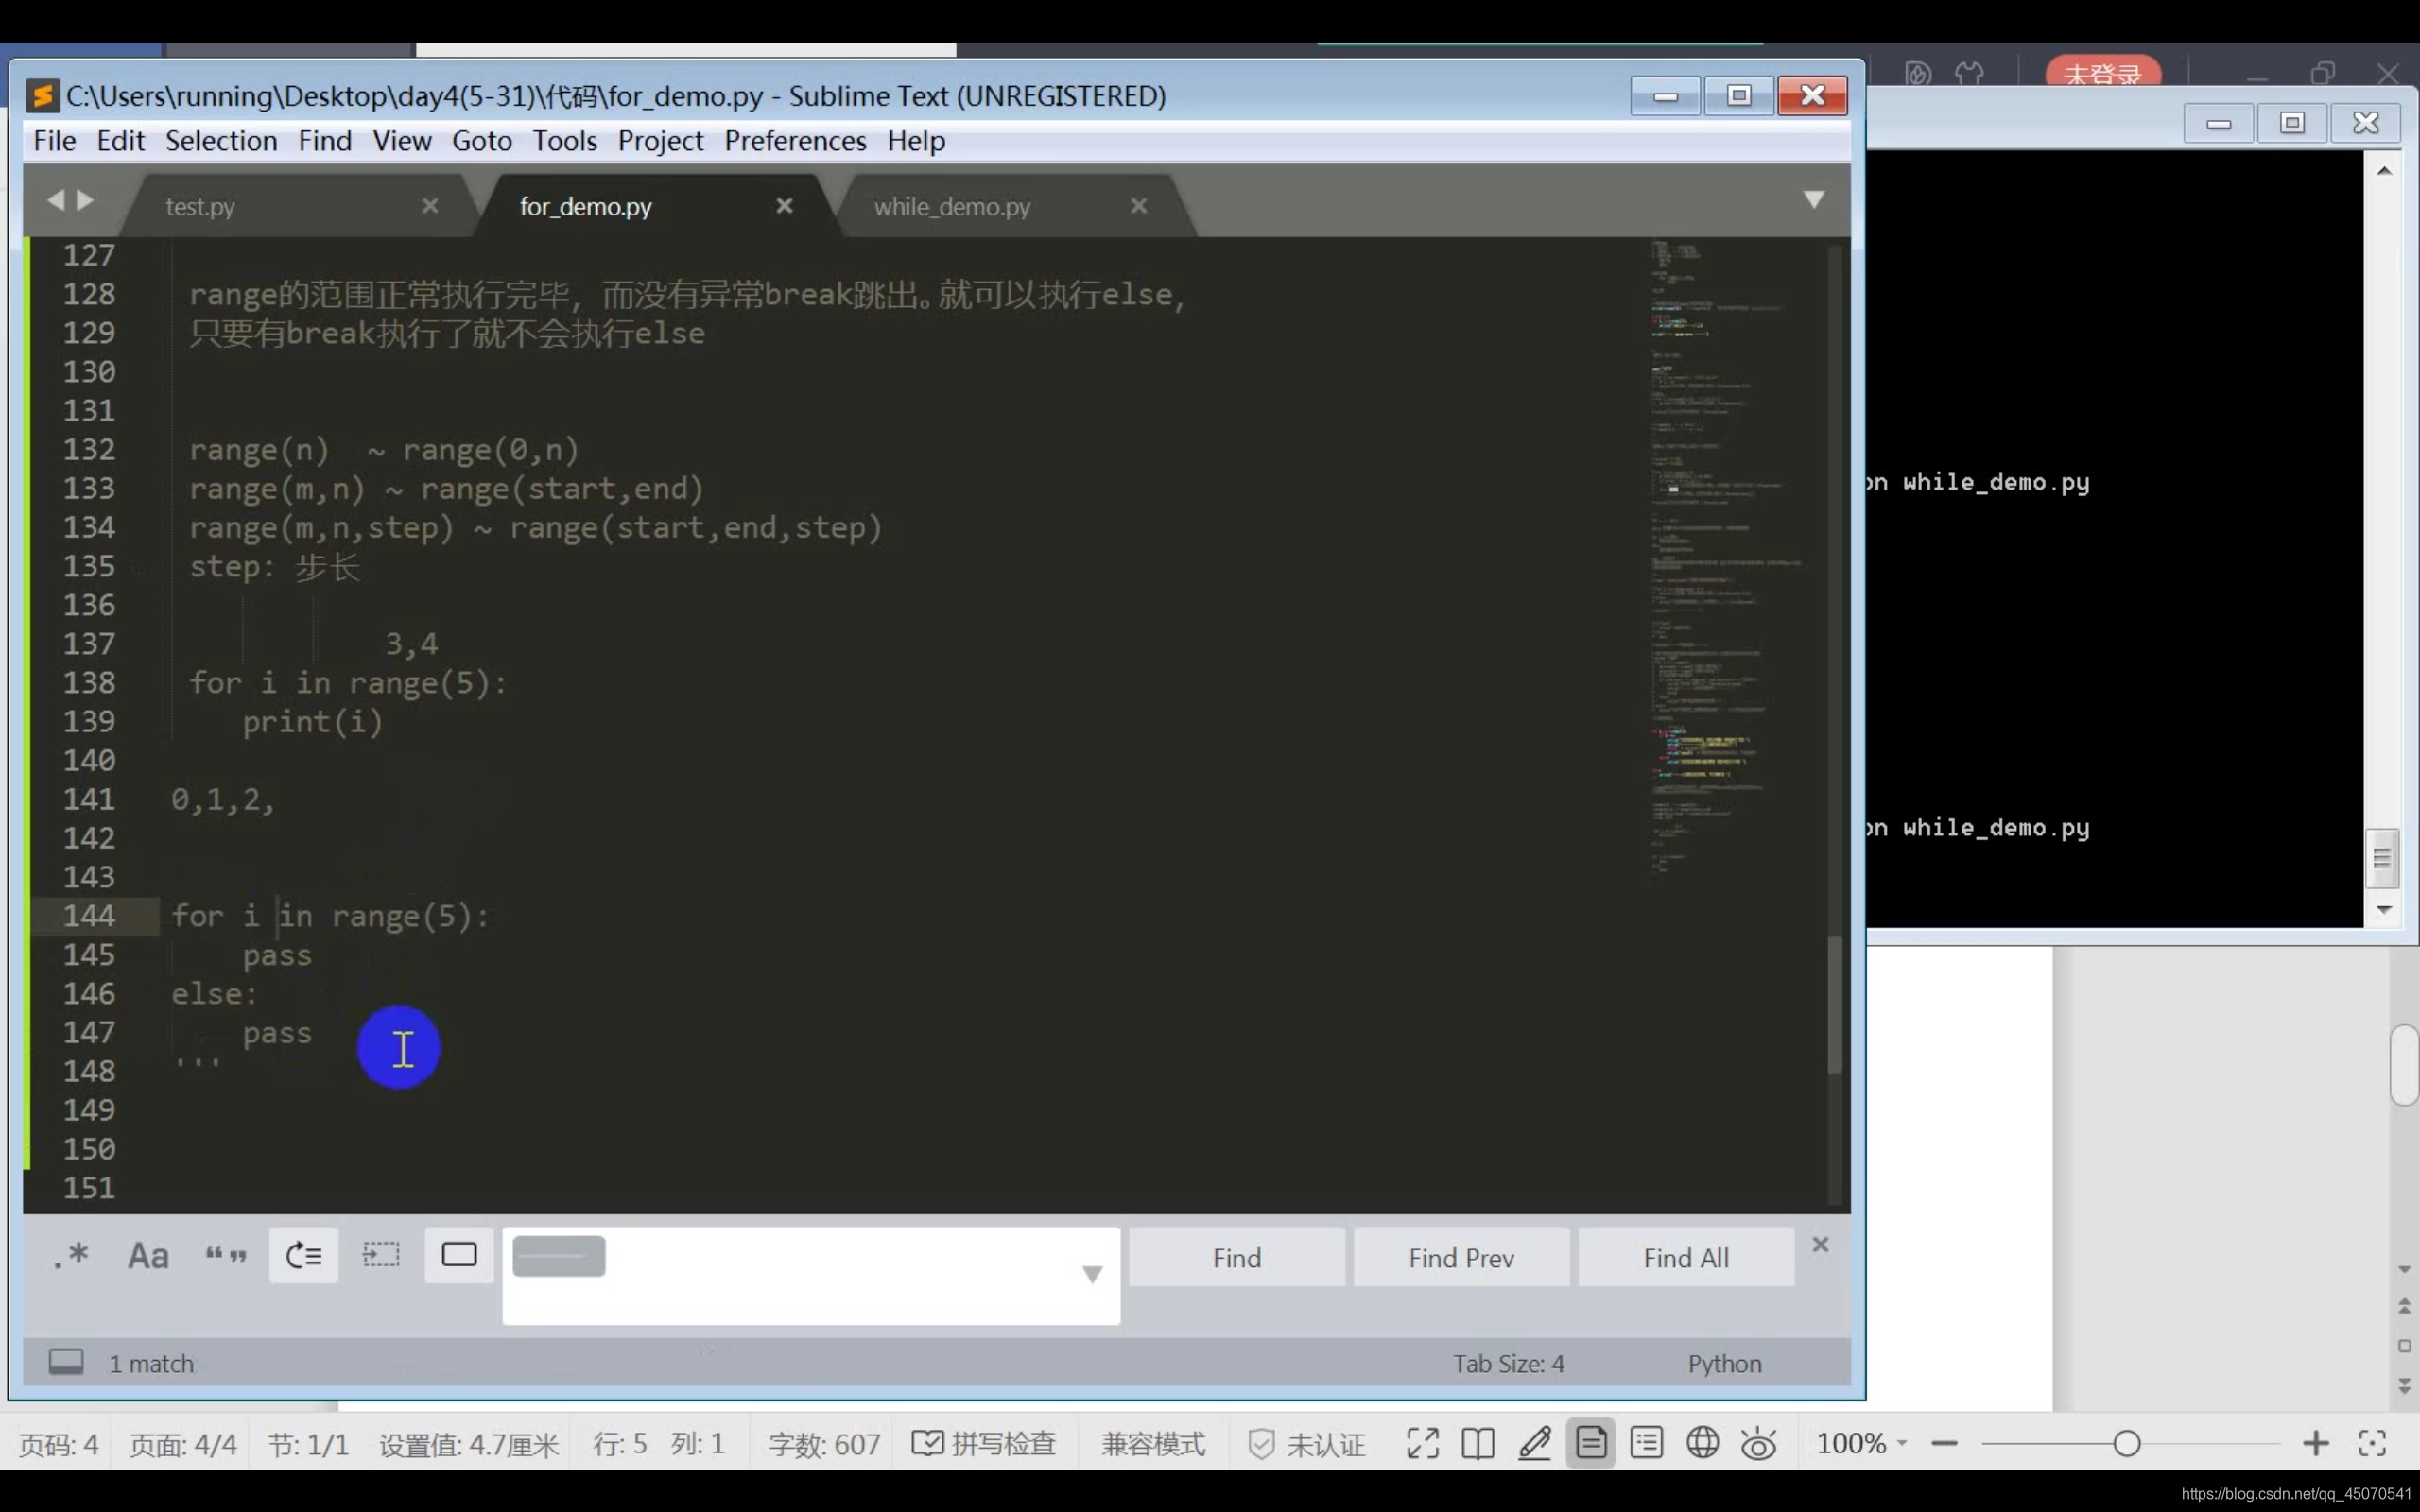The height and width of the screenshot is (1512, 2420).
Task: Click the globe web layout icon
Action: point(1702,1443)
